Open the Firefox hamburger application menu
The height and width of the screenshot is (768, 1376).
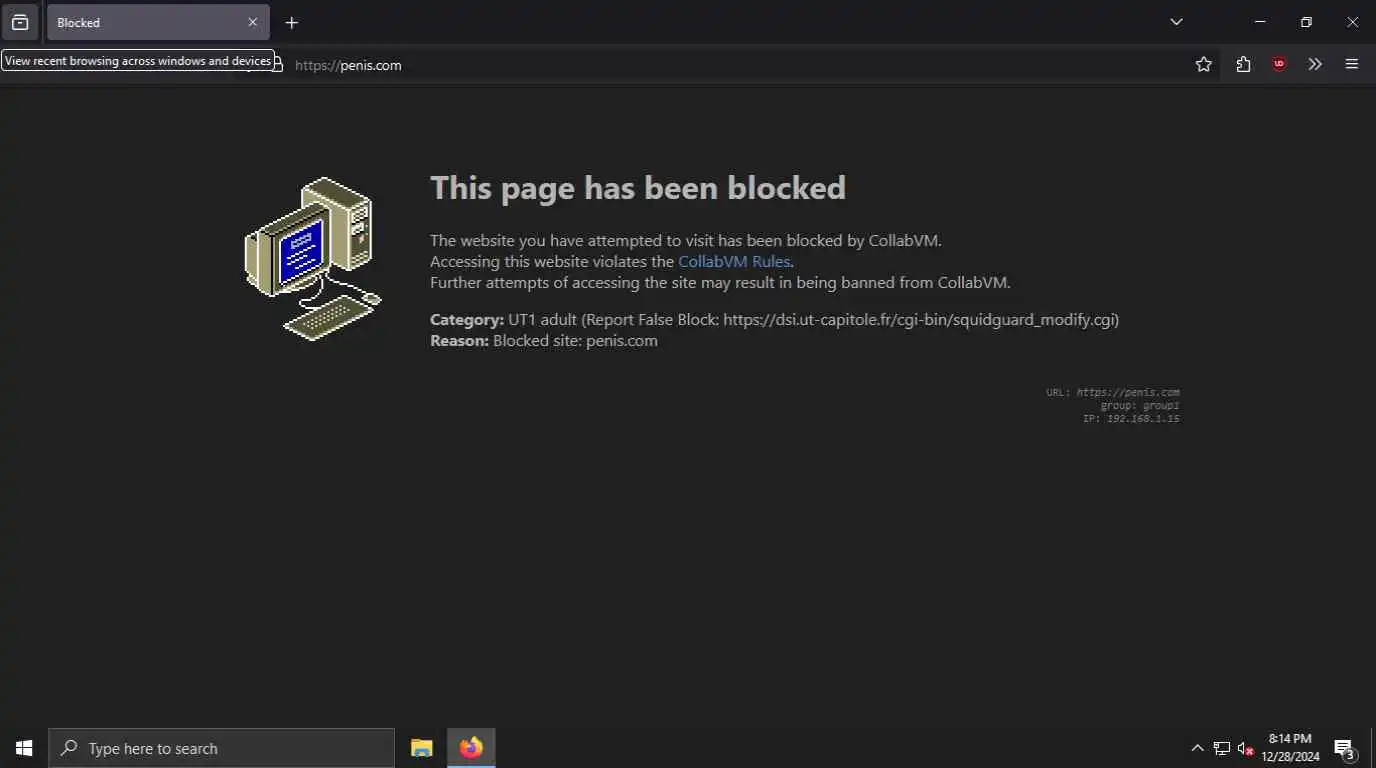click(1352, 64)
